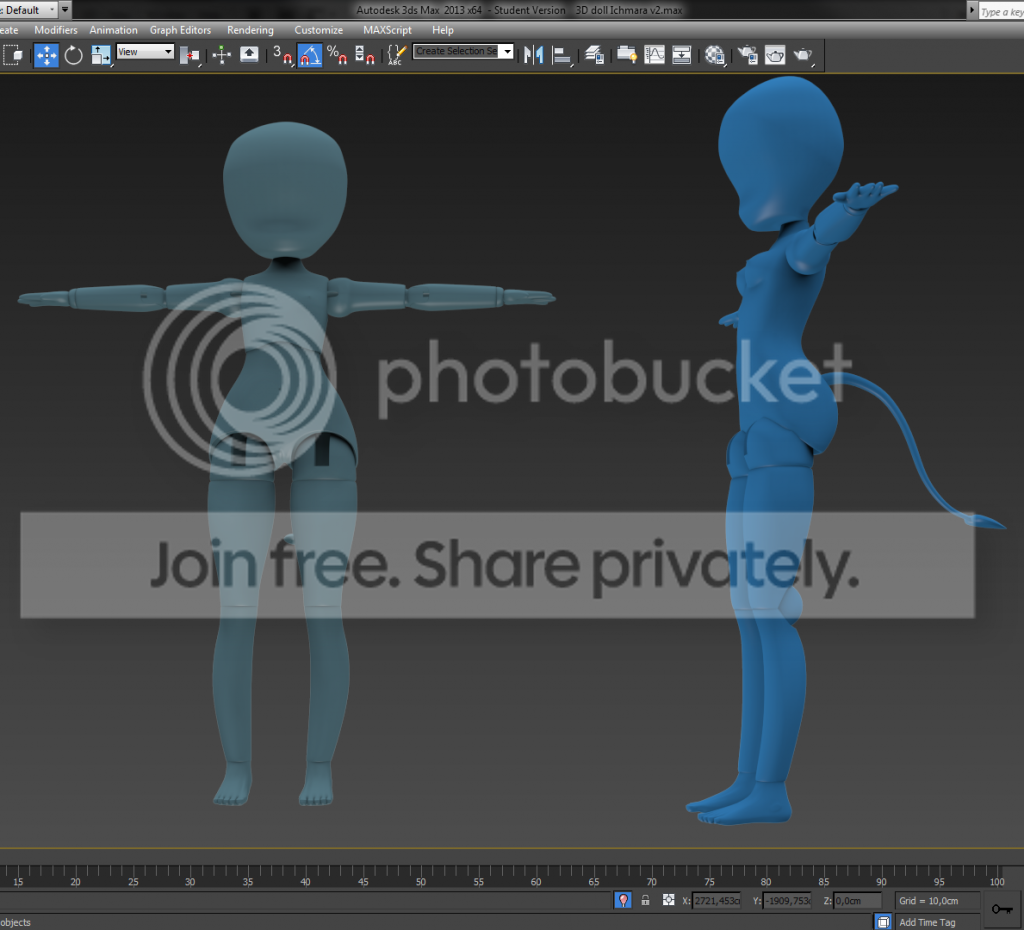Screen dimensions: 1024x930
Task: Open the Schematic View icon
Action: pos(681,55)
